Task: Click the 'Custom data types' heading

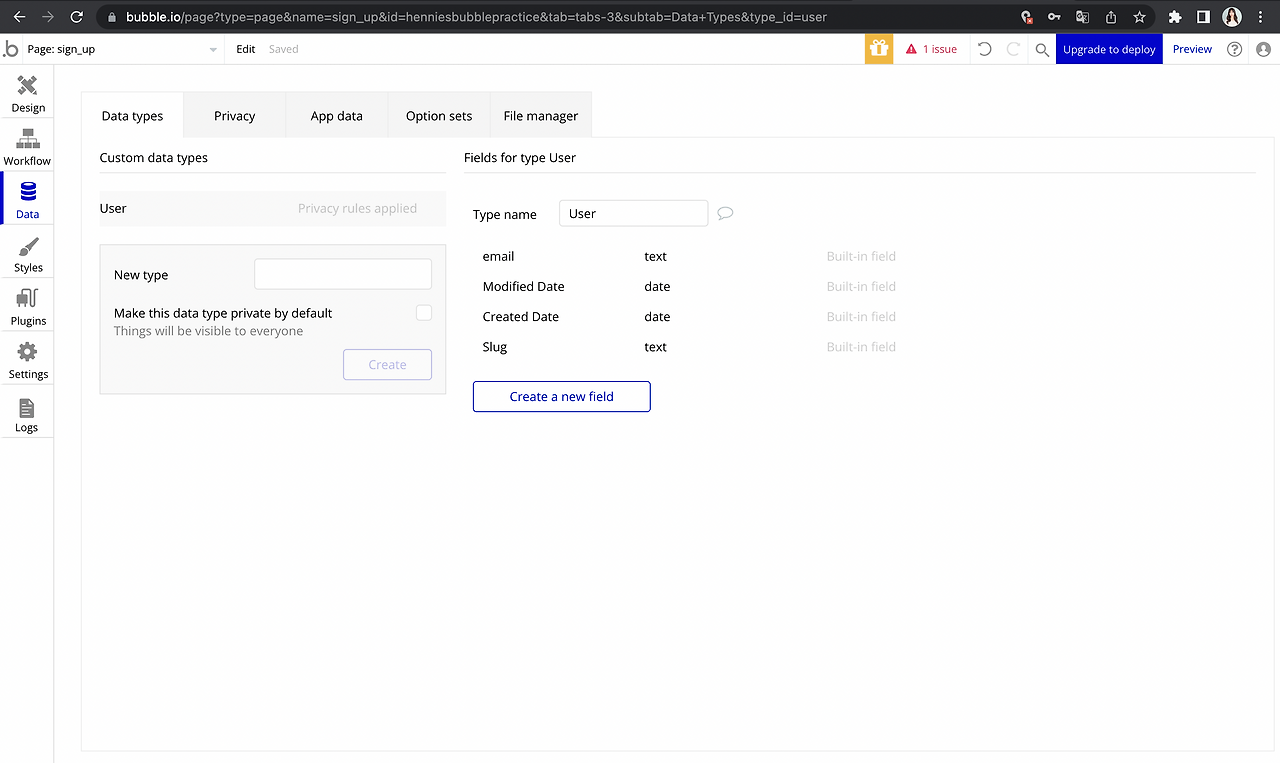Action: (x=154, y=157)
